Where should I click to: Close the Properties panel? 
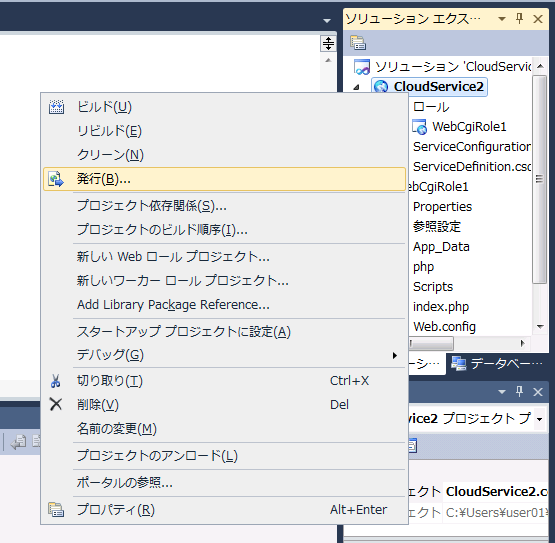[538, 392]
